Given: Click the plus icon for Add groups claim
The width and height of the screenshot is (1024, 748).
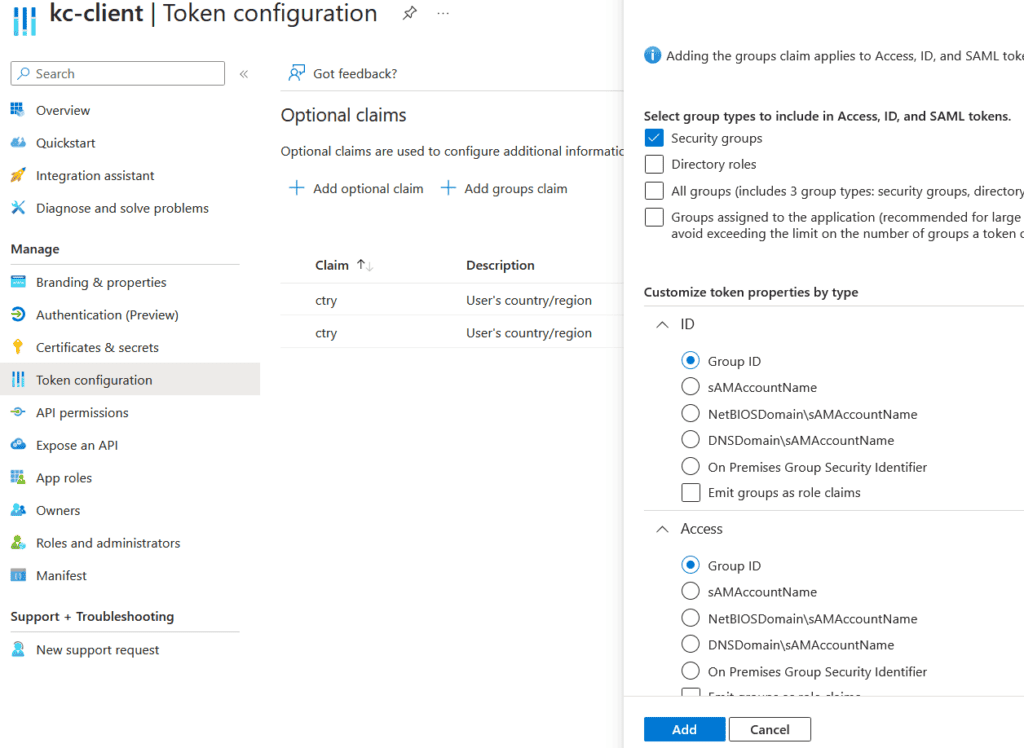Looking at the screenshot, I should 448,188.
